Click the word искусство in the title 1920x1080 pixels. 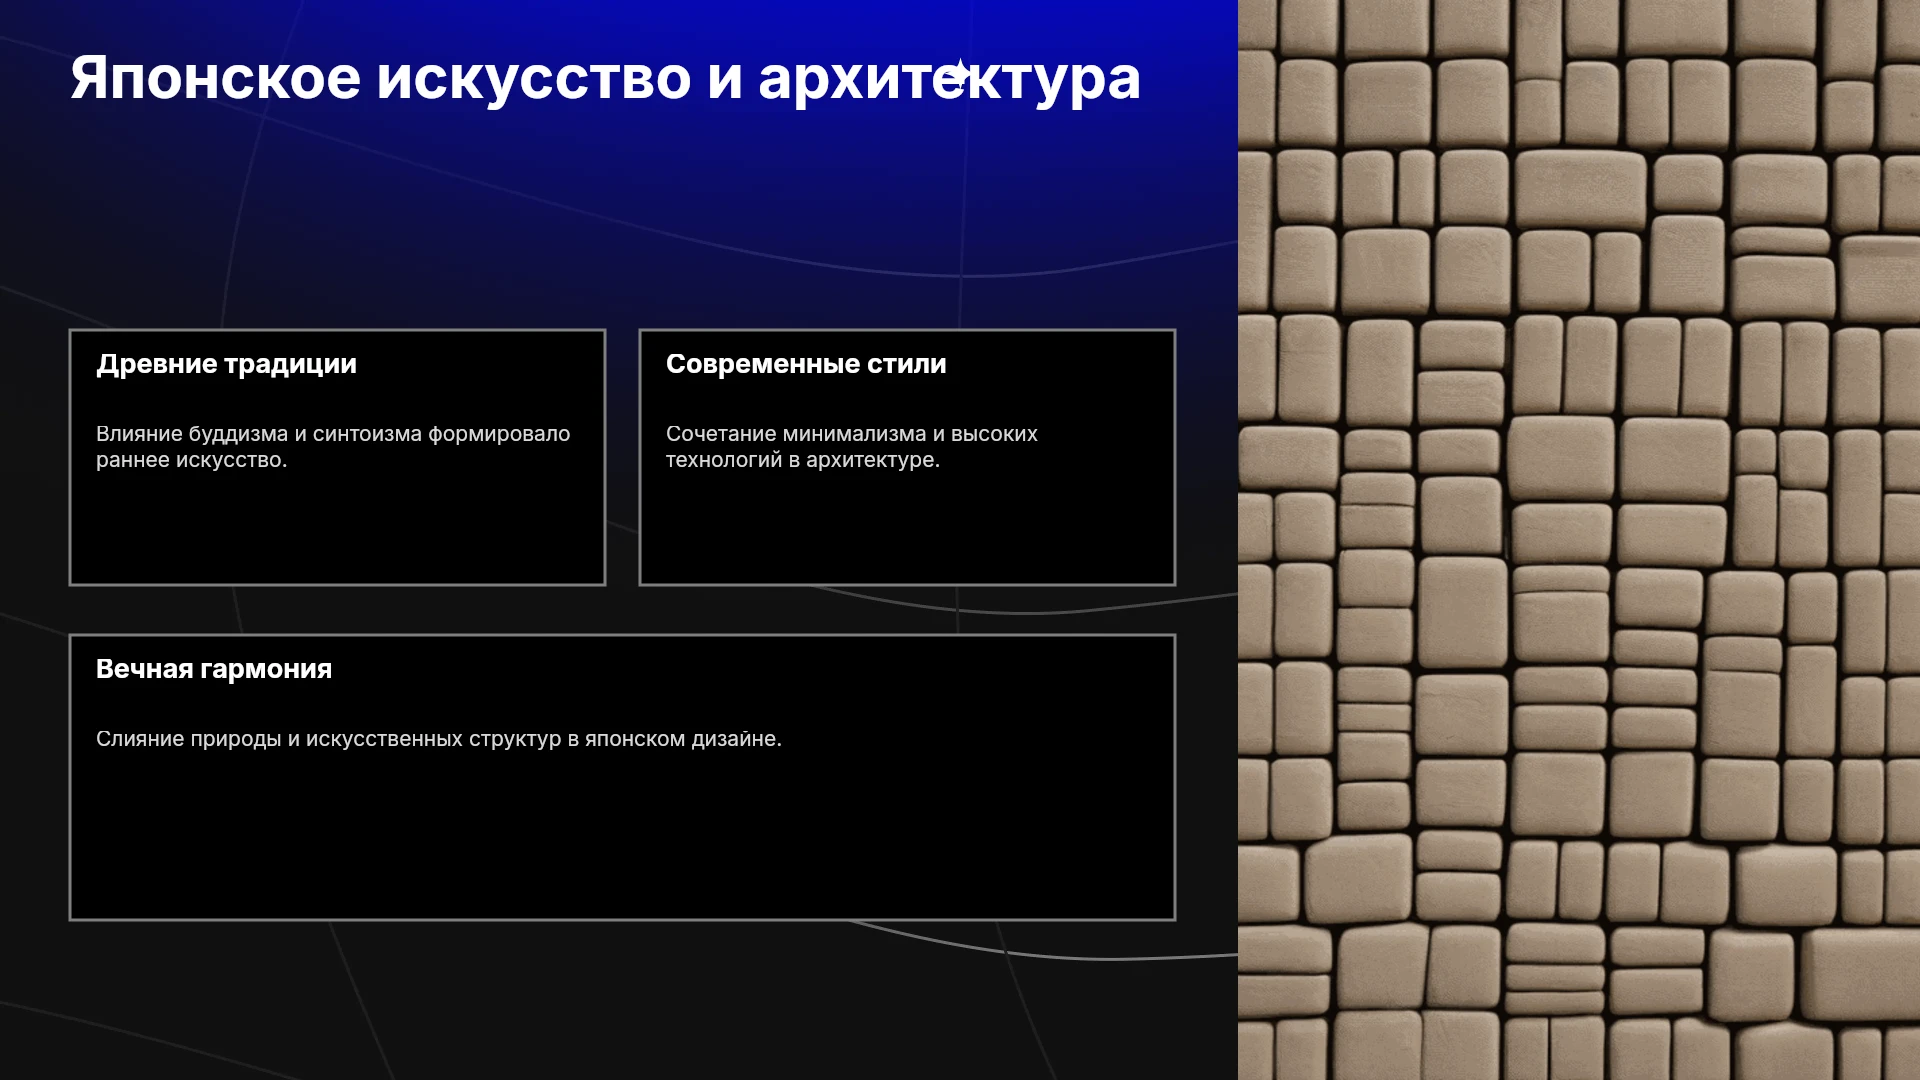coord(533,78)
